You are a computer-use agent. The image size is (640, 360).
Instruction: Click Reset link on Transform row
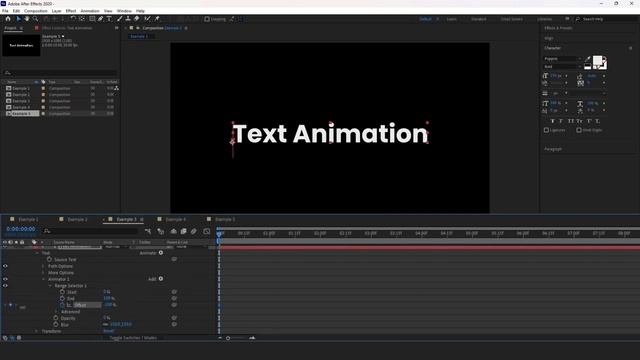(x=109, y=331)
